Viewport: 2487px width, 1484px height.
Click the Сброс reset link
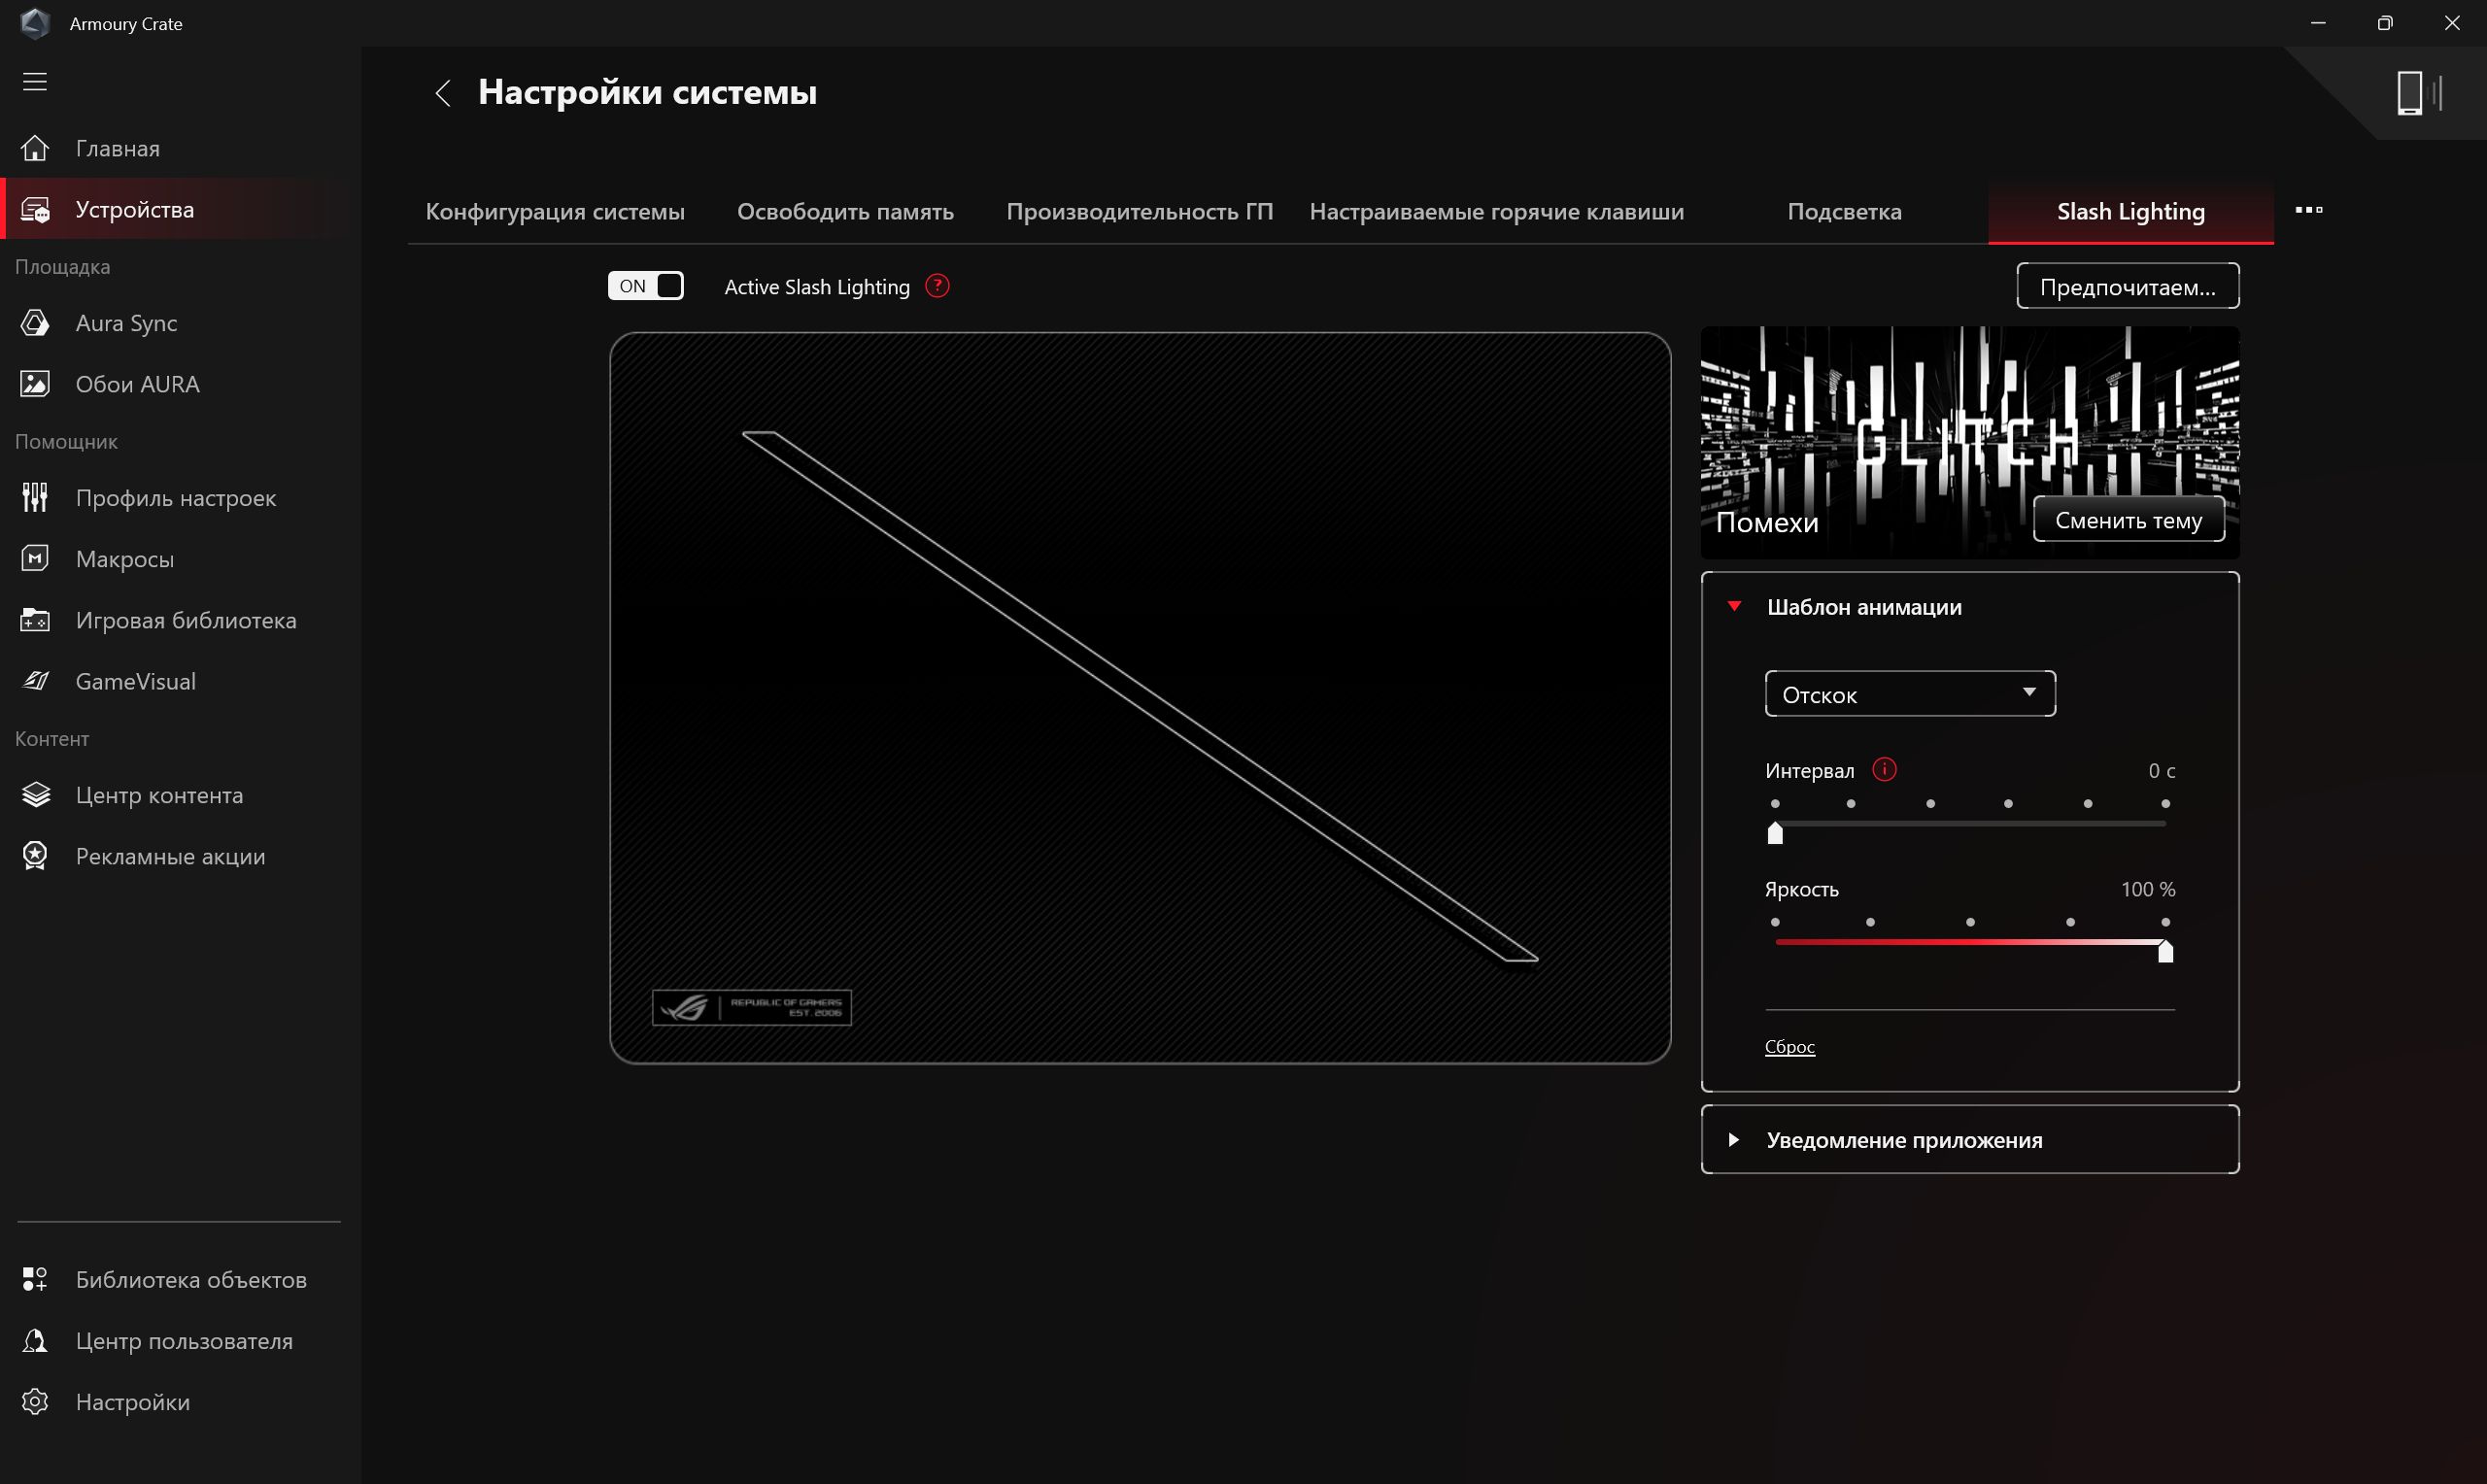1789,1046
